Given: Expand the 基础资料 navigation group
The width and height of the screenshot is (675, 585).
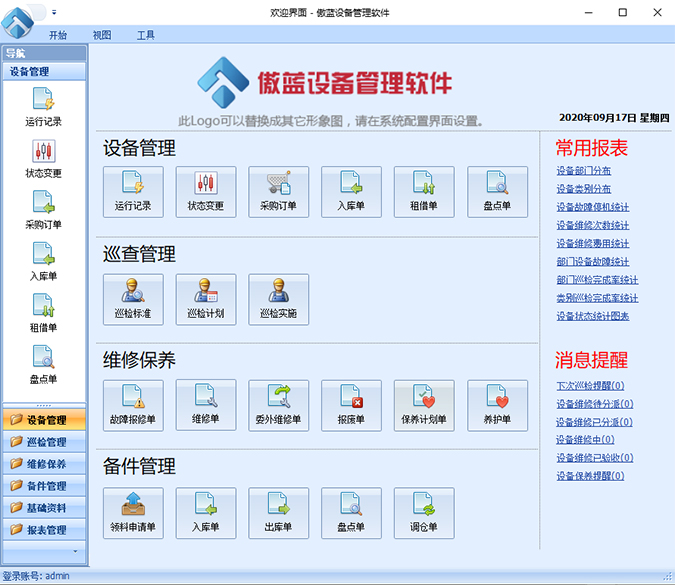Looking at the screenshot, I should (45, 508).
